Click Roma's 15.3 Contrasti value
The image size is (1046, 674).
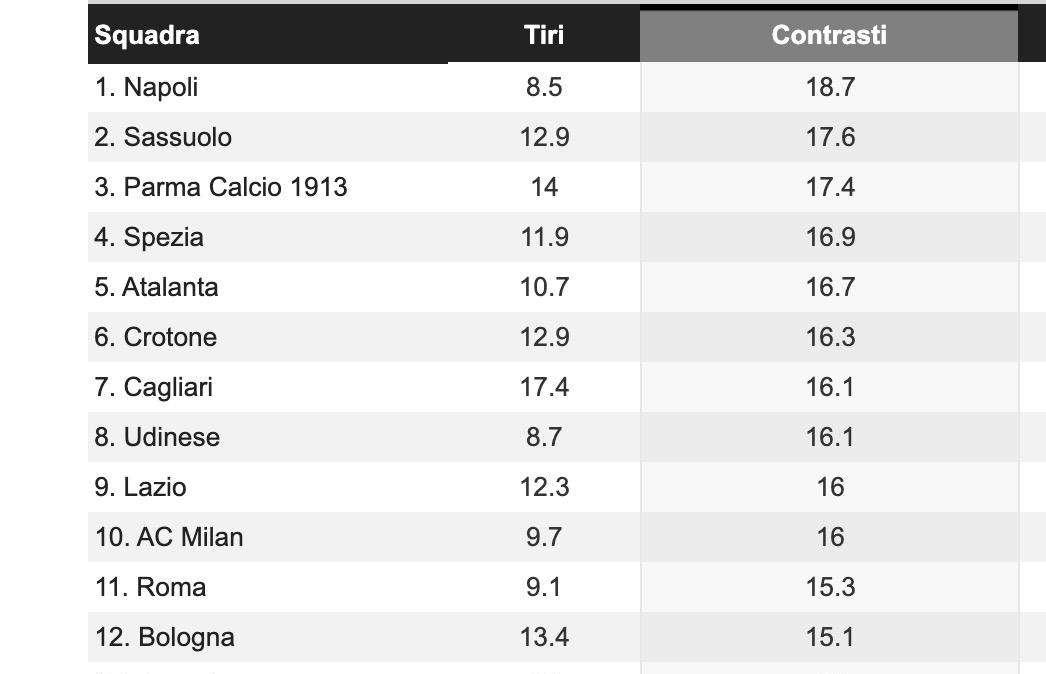pos(830,587)
